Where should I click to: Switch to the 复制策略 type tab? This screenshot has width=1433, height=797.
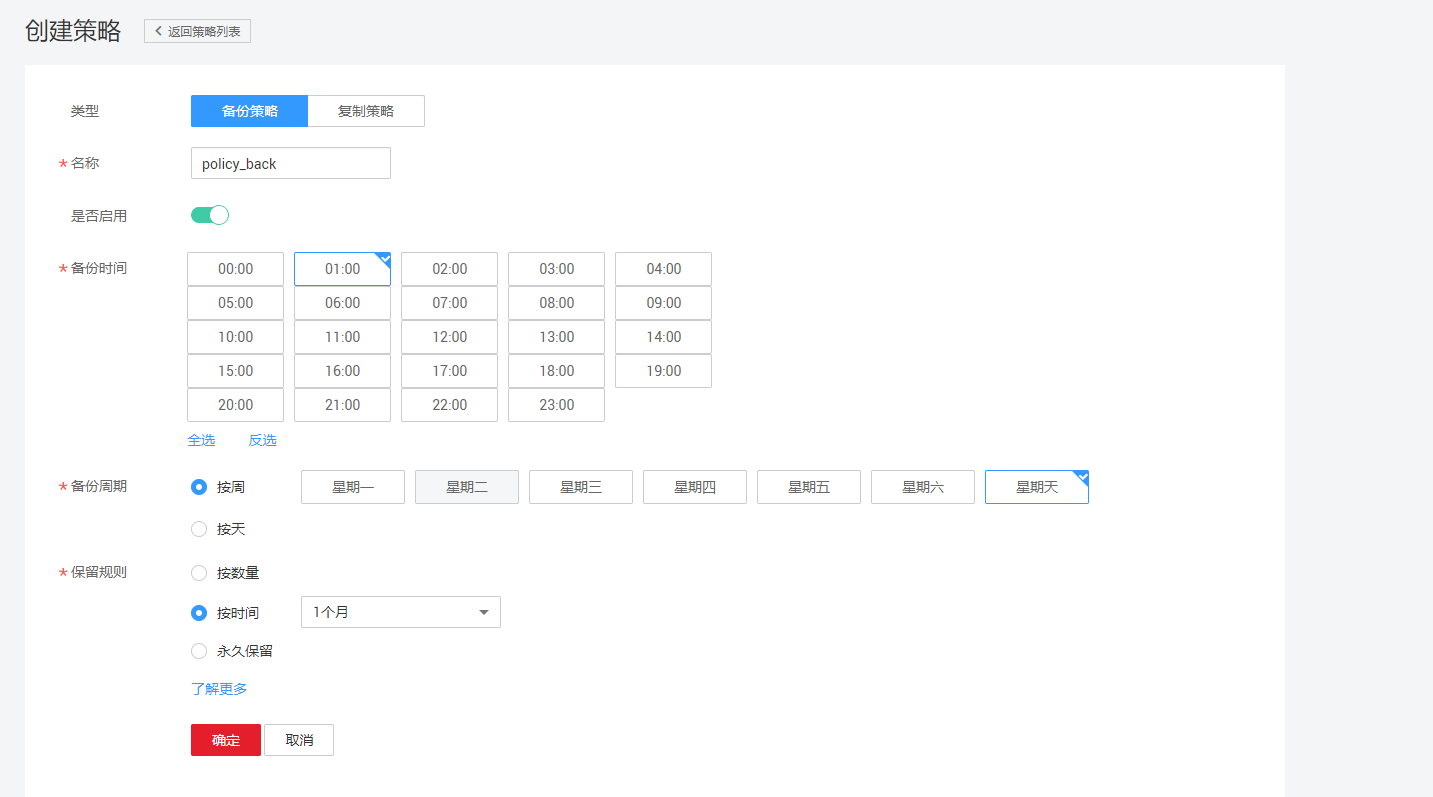(x=366, y=111)
